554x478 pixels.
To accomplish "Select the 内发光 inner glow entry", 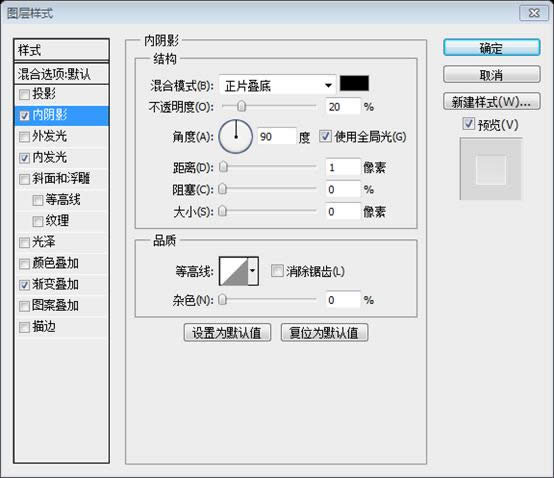I will tap(61, 158).
